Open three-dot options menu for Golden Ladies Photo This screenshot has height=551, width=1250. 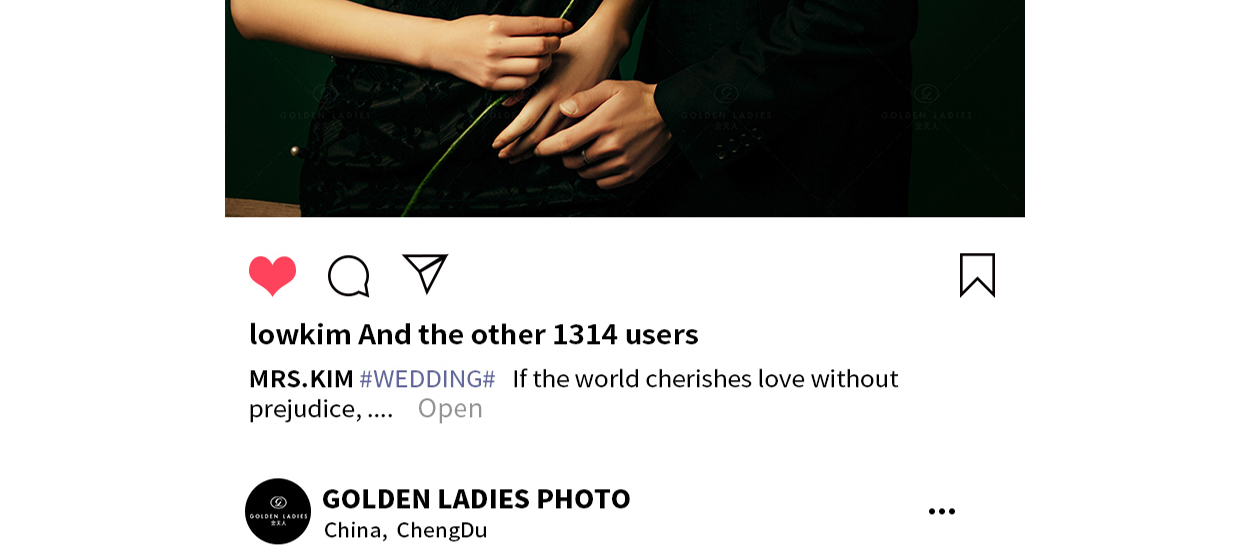(941, 512)
